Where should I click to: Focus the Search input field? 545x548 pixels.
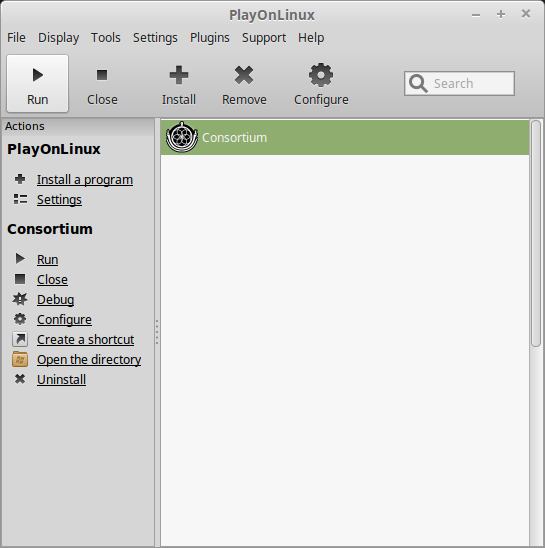pos(459,84)
